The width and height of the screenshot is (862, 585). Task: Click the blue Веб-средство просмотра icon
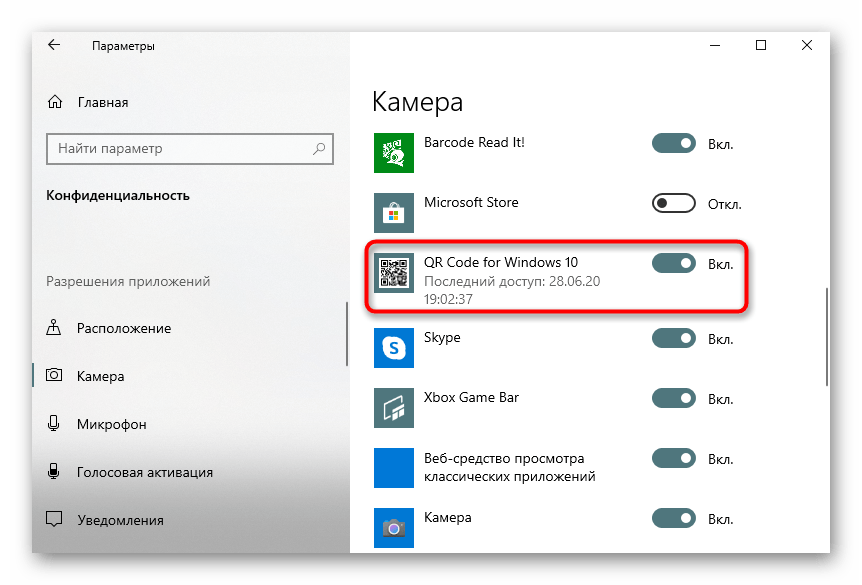(x=394, y=468)
